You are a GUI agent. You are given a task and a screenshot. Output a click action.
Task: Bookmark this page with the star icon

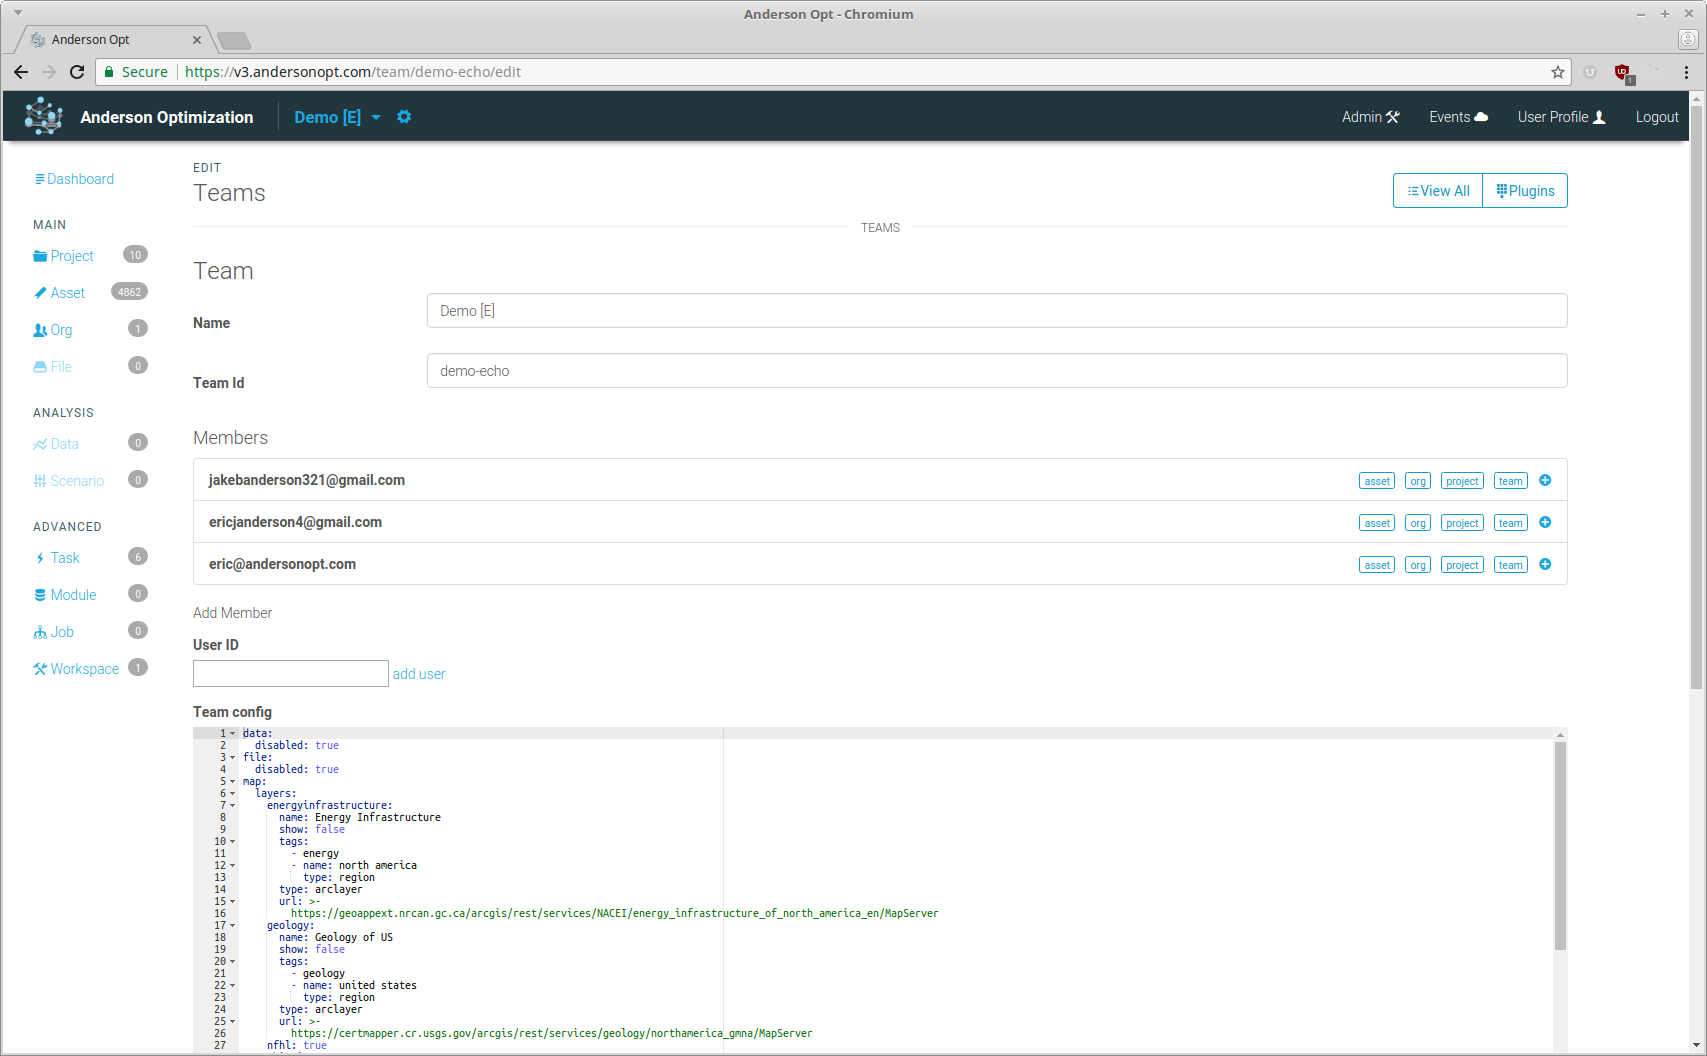(x=1557, y=72)
